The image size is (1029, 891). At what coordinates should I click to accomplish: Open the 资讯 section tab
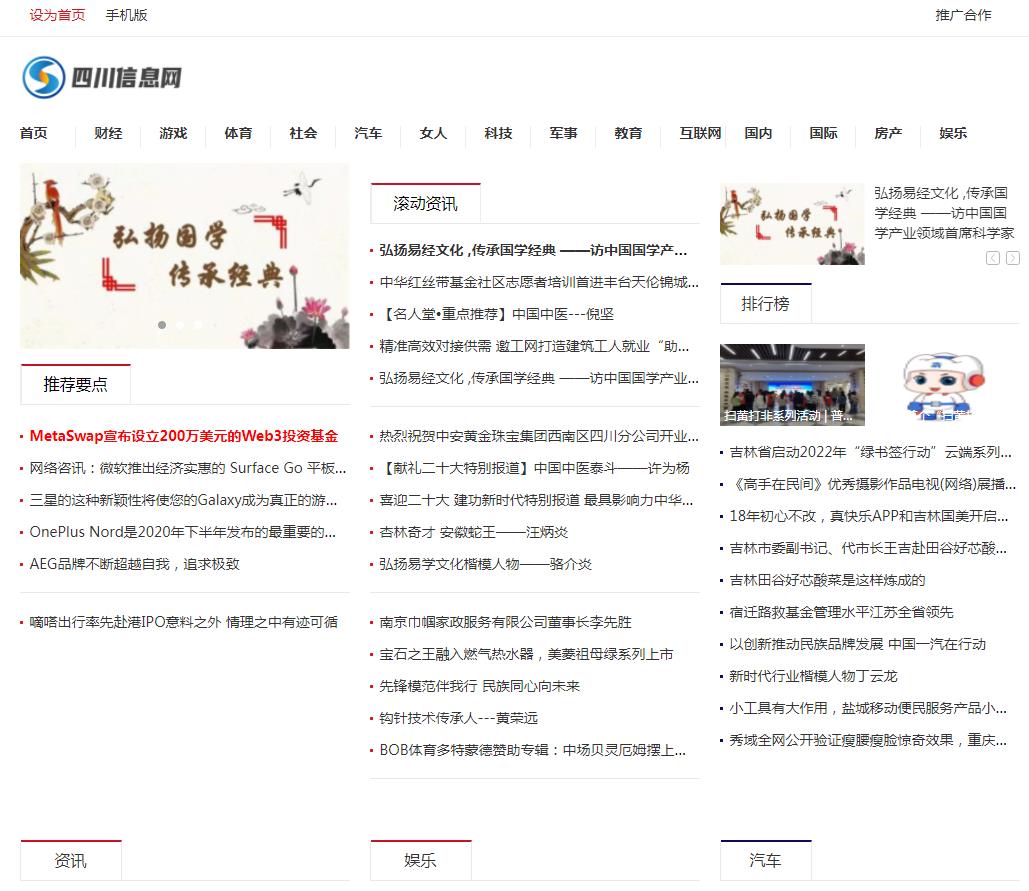[x=71, y=860]
